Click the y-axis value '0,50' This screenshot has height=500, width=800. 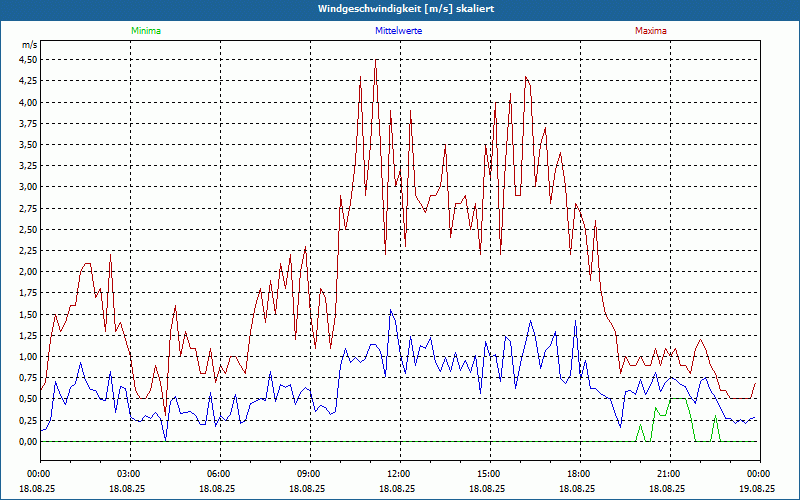coord(28,399)
